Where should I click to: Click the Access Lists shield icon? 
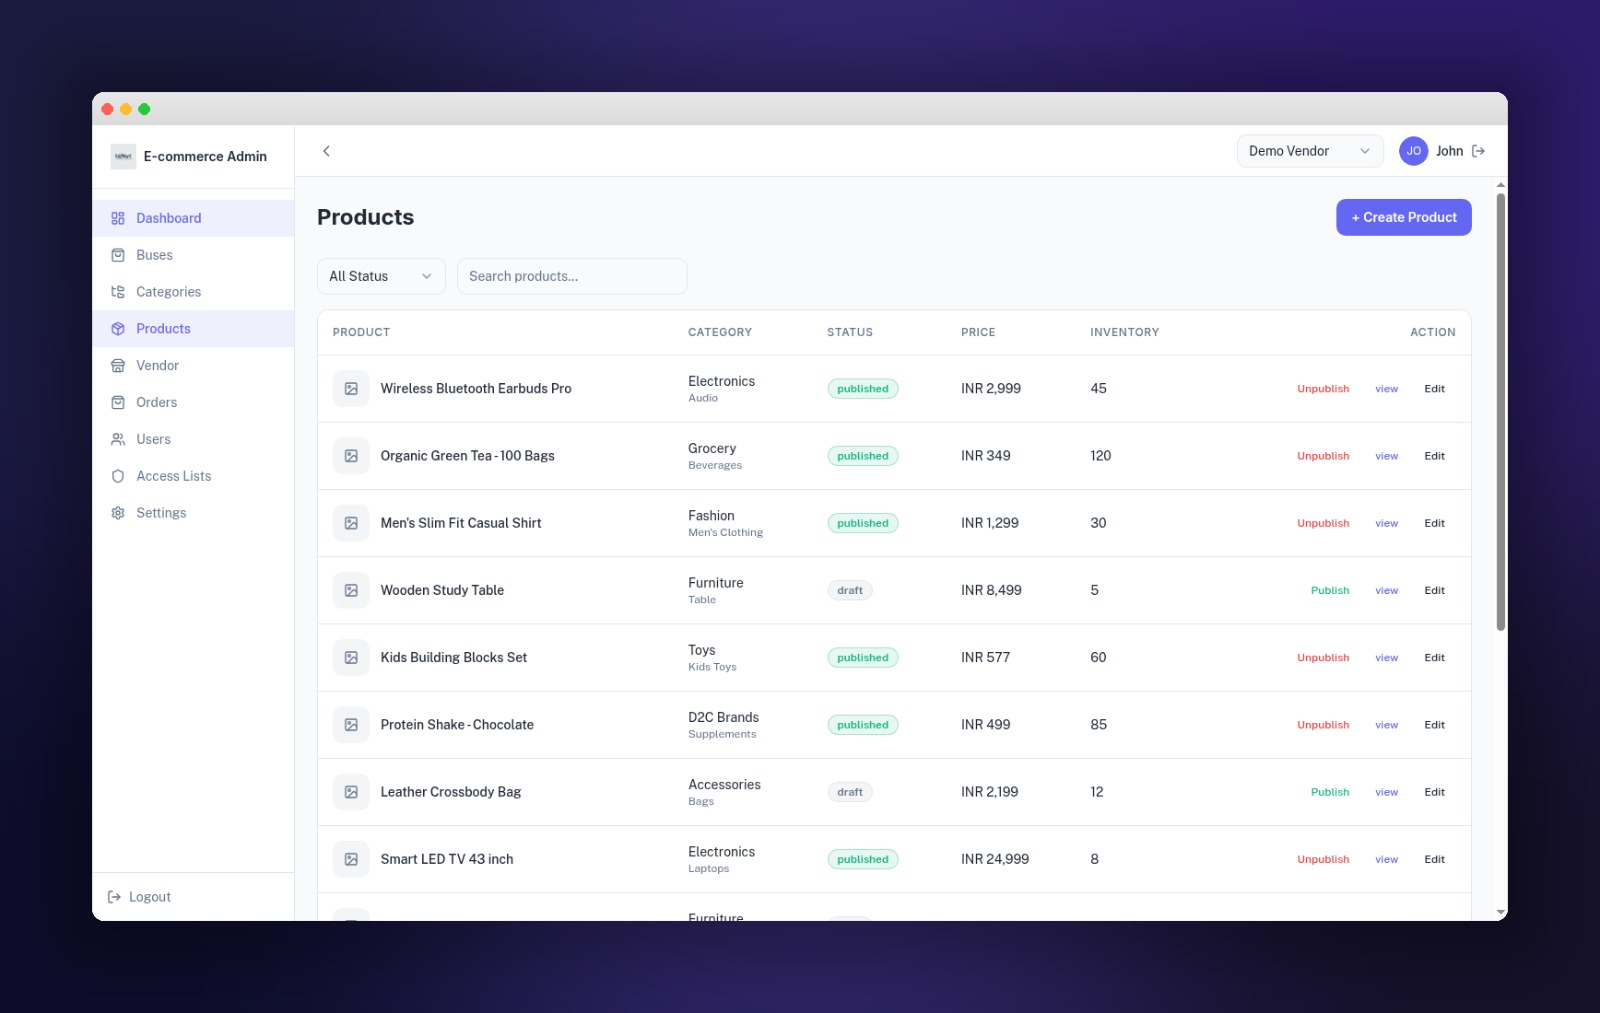pyautogui.click(x=117, y=476)
